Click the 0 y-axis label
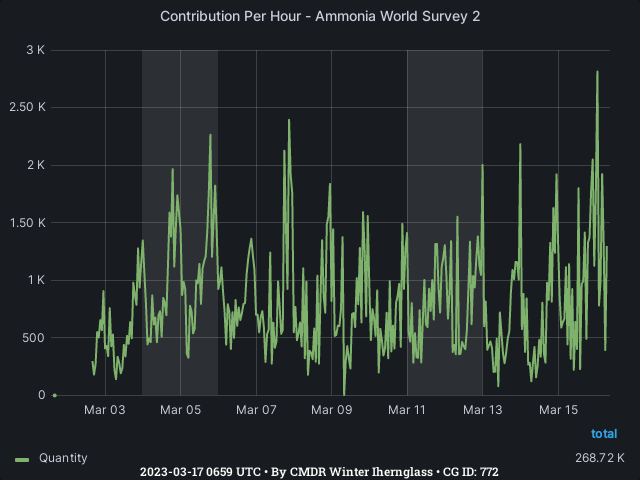Screen dimensions: 640x480 click(x=42, y=395)
